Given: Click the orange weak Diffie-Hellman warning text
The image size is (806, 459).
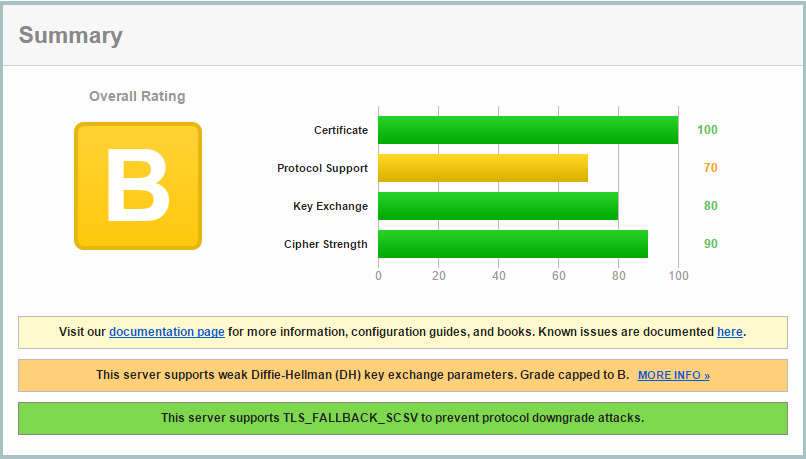Looking at the screenshot, I should [362, 375].
